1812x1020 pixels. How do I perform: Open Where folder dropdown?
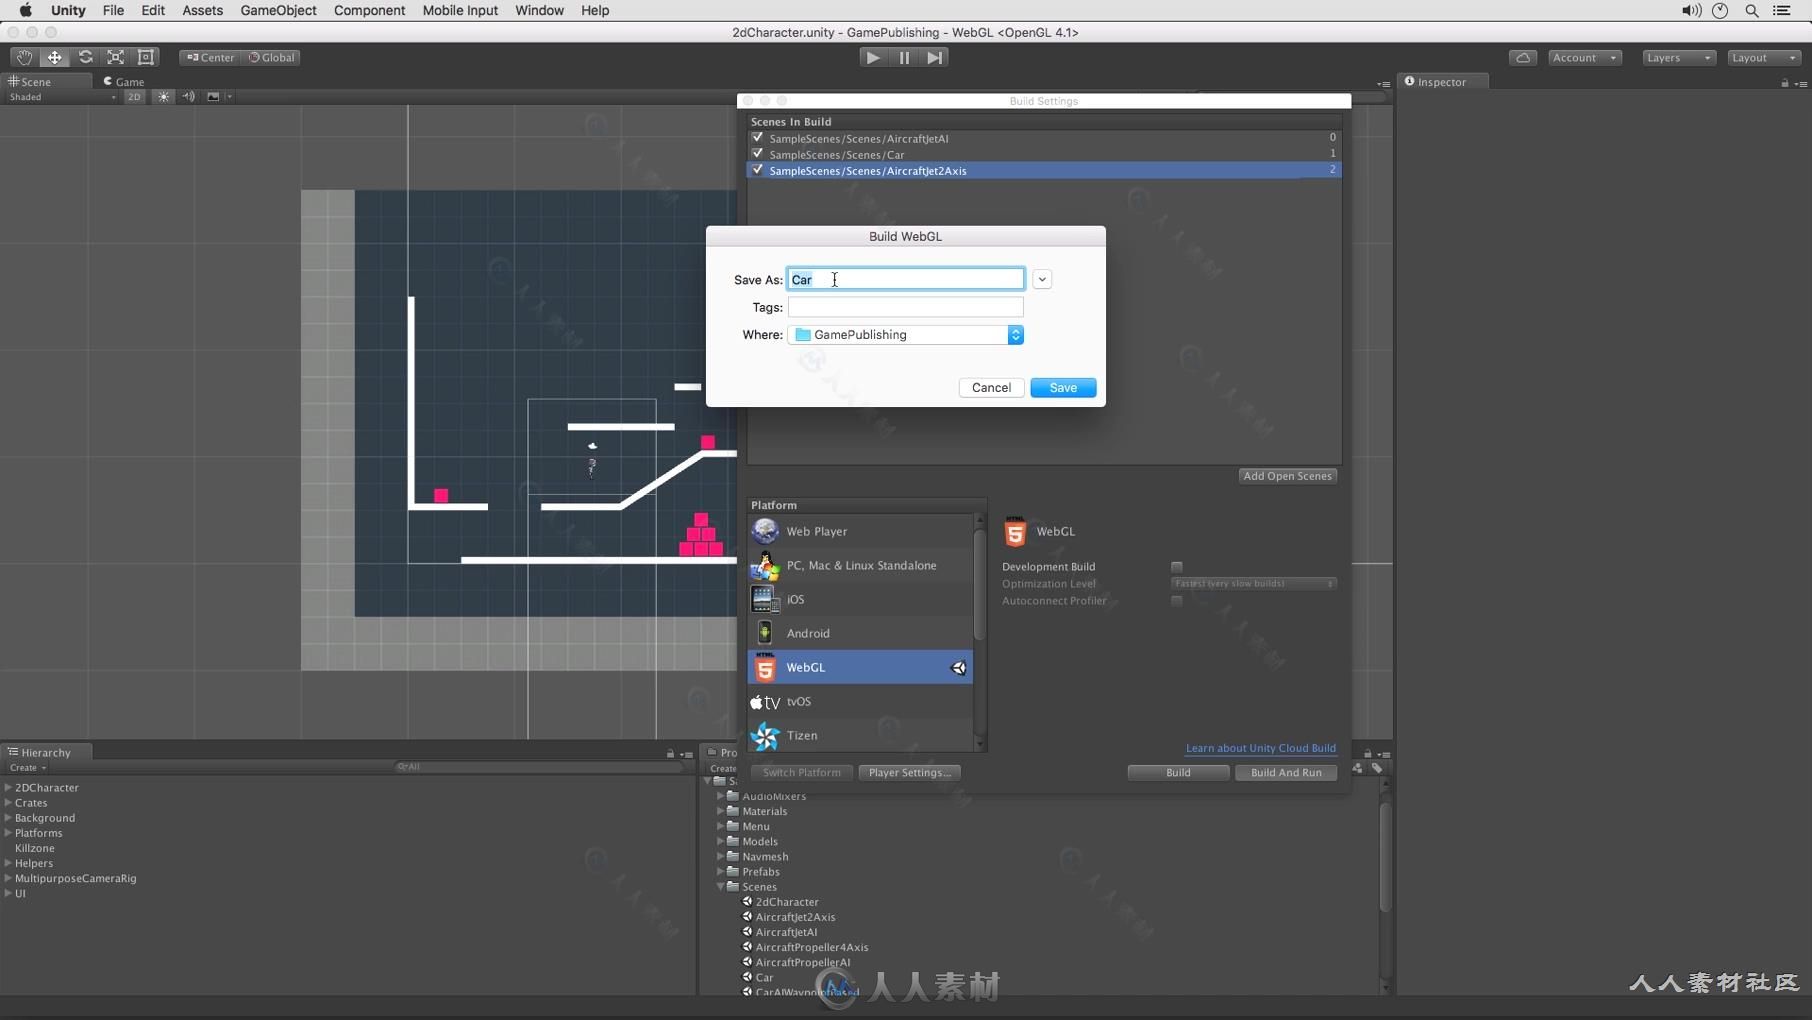906,335
